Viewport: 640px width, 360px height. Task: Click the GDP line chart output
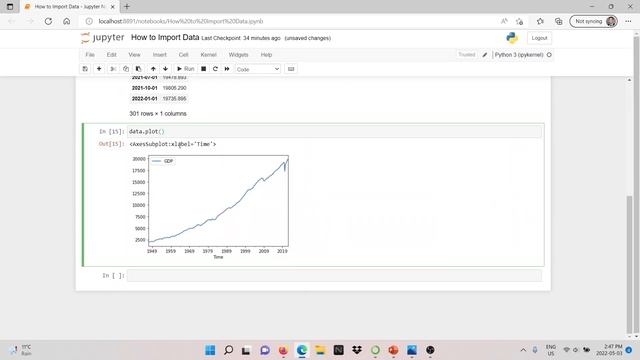point(211,207)
